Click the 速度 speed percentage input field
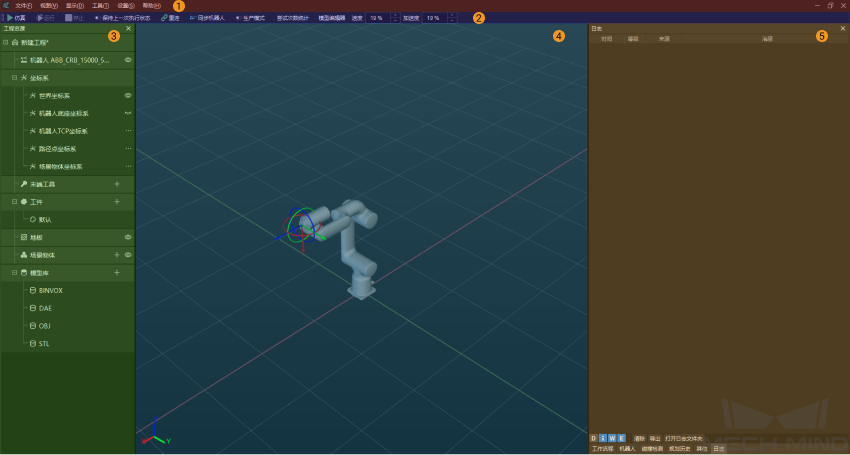This screenshot has width=850, height=455. pyautogui.click(x=378, y=18)
